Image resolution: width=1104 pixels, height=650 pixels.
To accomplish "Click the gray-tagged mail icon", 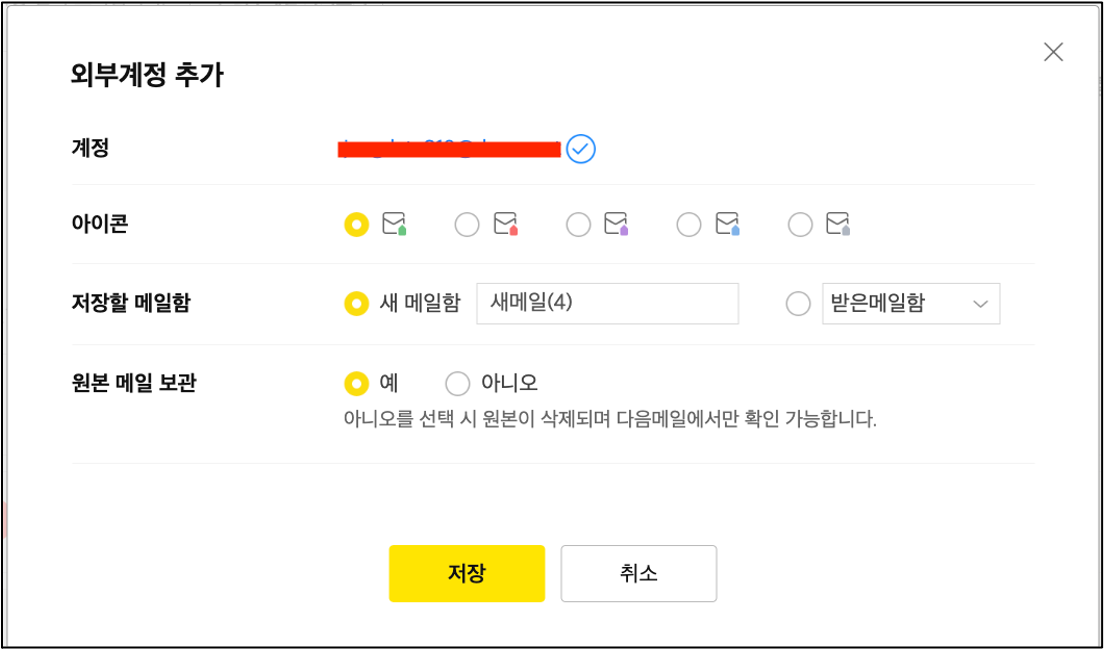I will point(838,224).
